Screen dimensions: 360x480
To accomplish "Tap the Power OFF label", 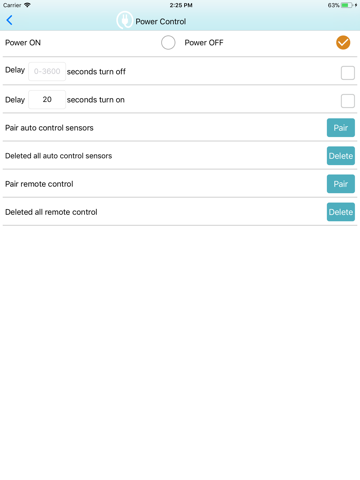I will (204, 43).
